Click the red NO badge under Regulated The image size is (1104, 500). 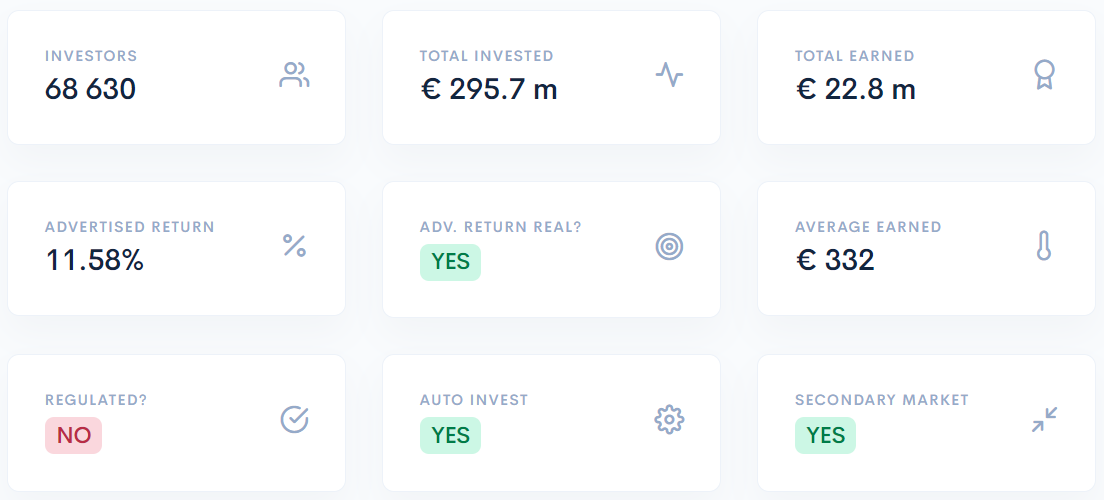[x=74, y=435]
